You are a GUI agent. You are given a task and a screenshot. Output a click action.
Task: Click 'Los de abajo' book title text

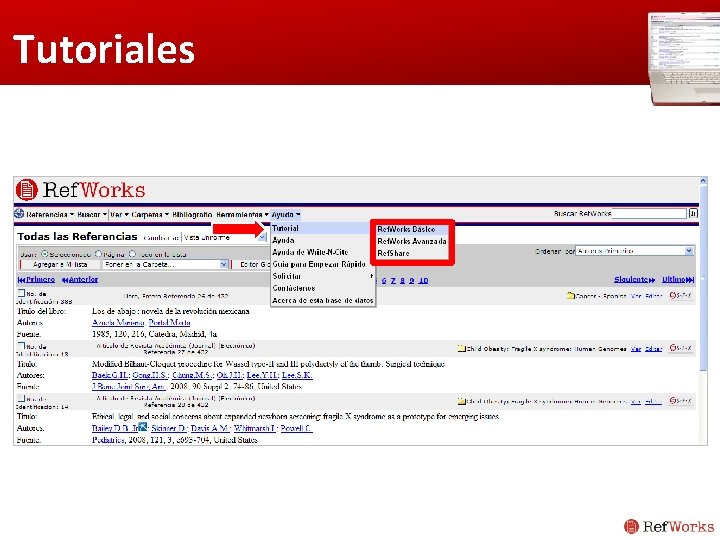(171, 311)
